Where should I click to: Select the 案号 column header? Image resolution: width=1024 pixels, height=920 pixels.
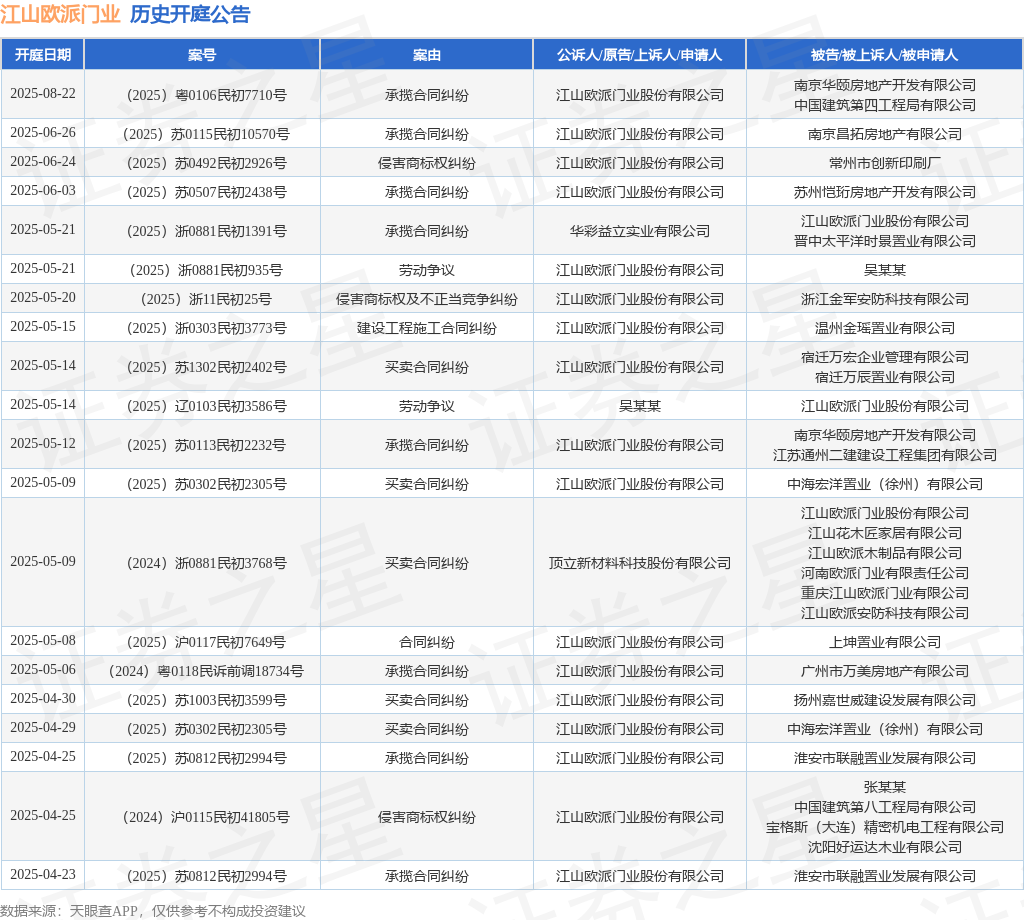click(x=202, y=55)
